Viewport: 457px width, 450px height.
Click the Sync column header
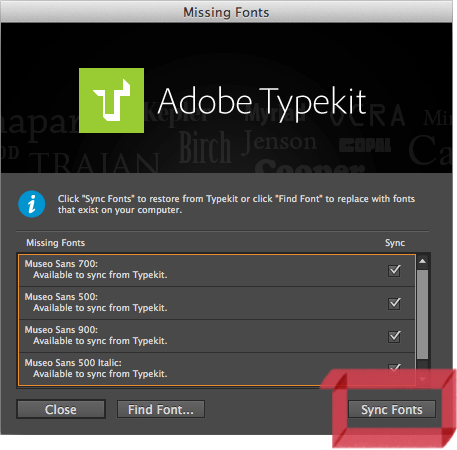[395, 243]
